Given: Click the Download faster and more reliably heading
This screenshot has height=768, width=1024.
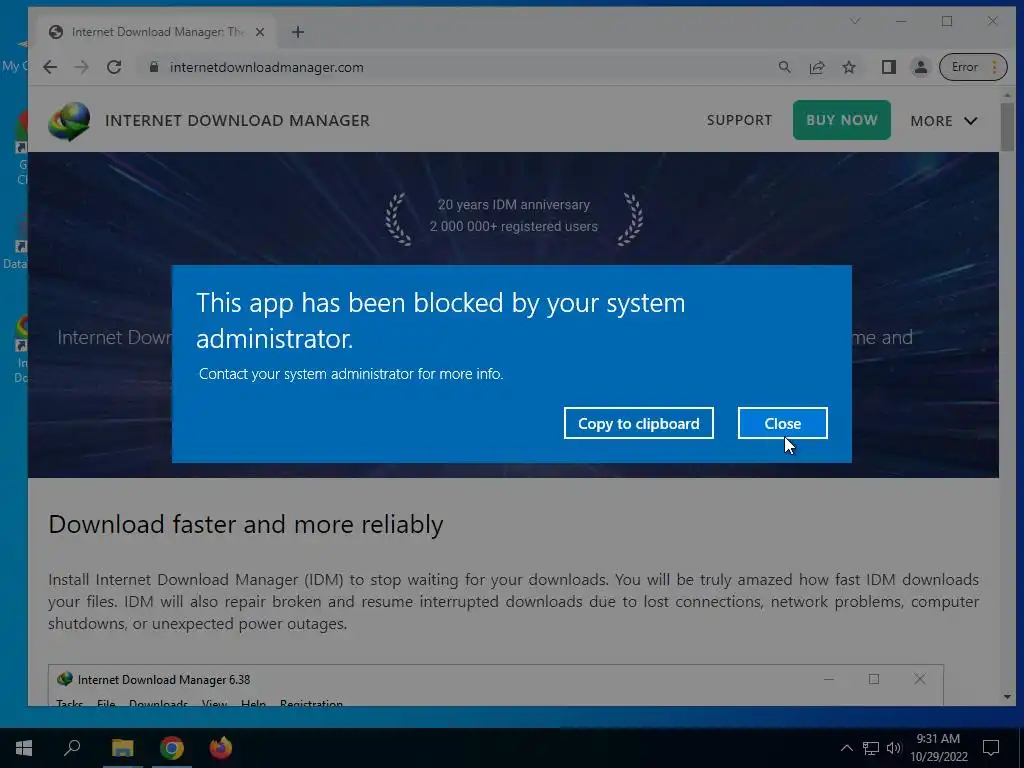Looking at the screenshot, I should tap(246, 524).
